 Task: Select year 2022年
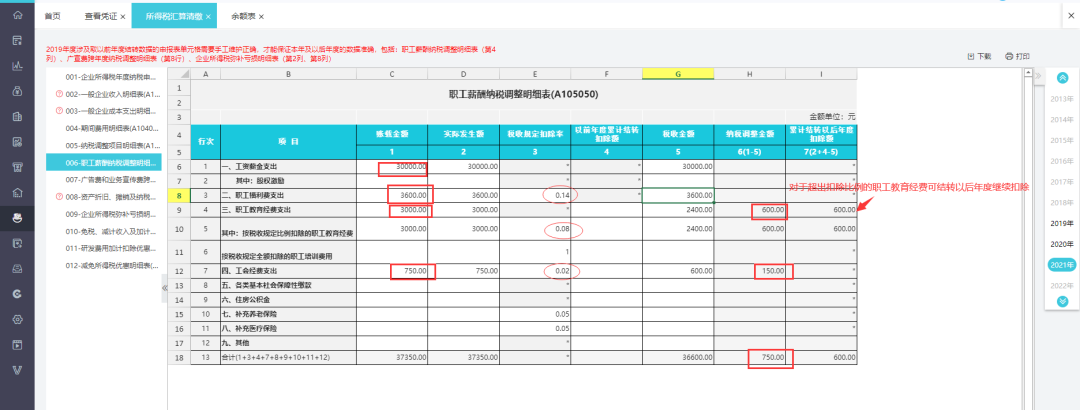click(1062, 285)
